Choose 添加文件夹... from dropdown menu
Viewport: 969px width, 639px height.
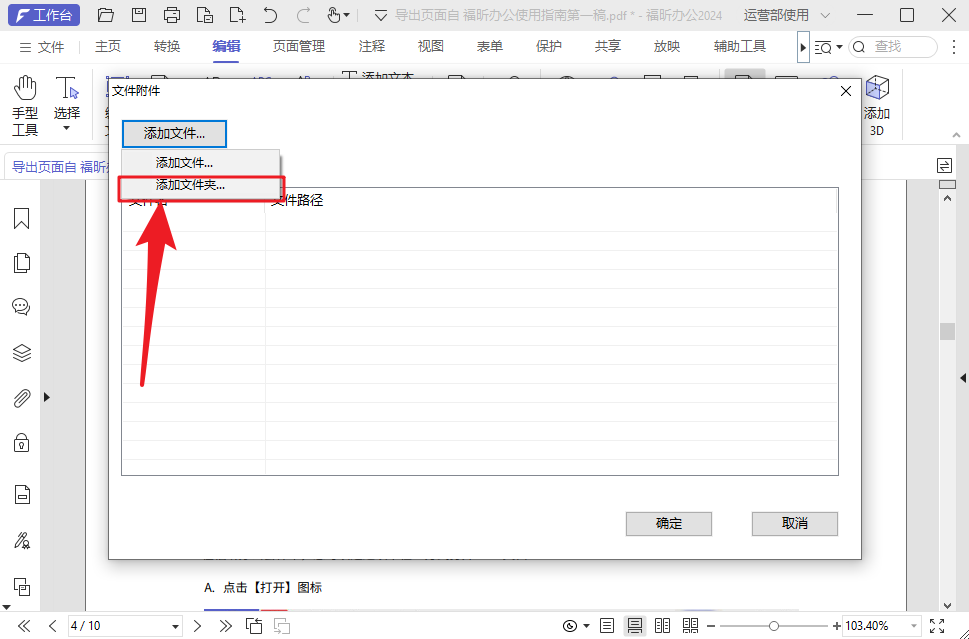tap(200, 185)
